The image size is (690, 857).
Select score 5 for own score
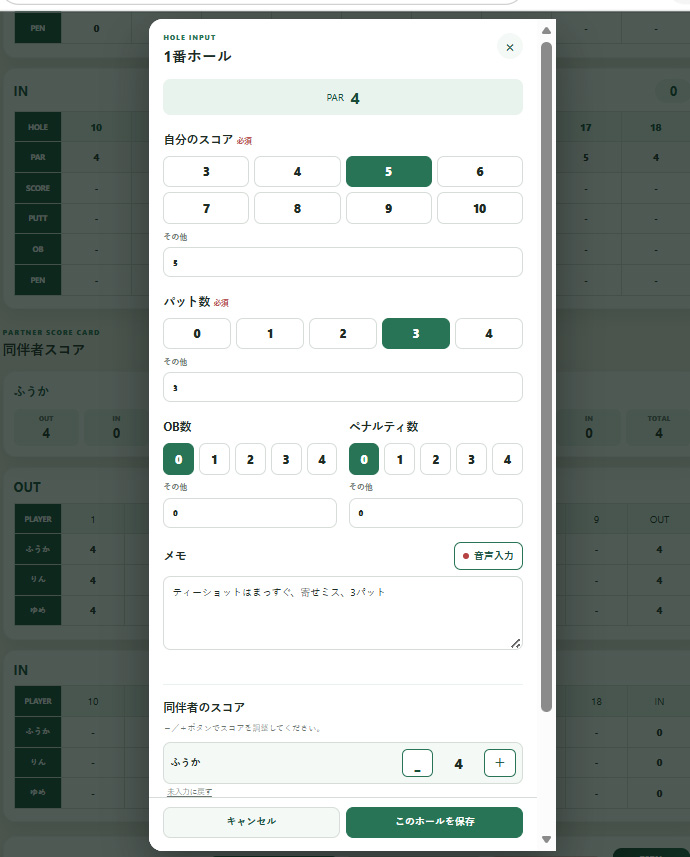(x=389, y=172)
